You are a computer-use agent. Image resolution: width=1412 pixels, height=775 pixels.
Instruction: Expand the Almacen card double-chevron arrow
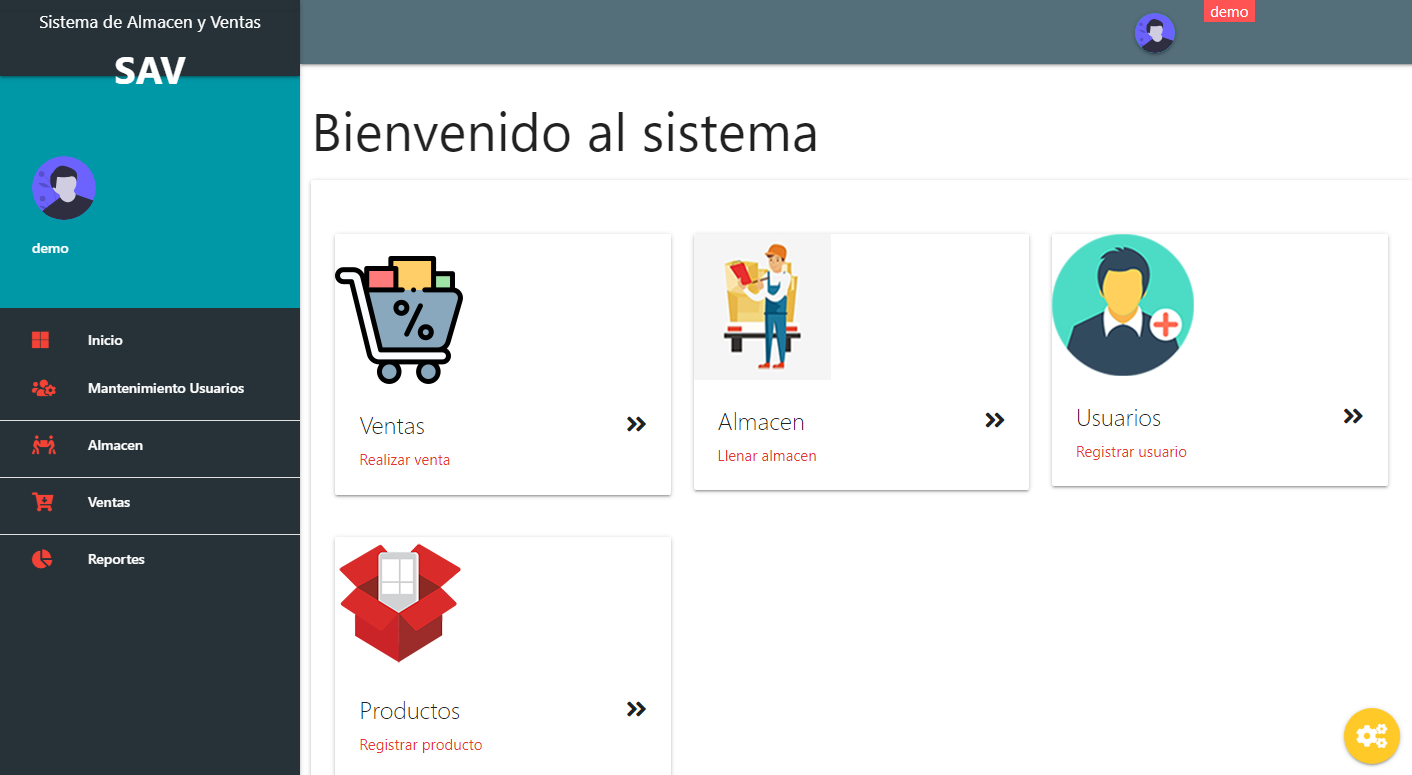(994, 420)
